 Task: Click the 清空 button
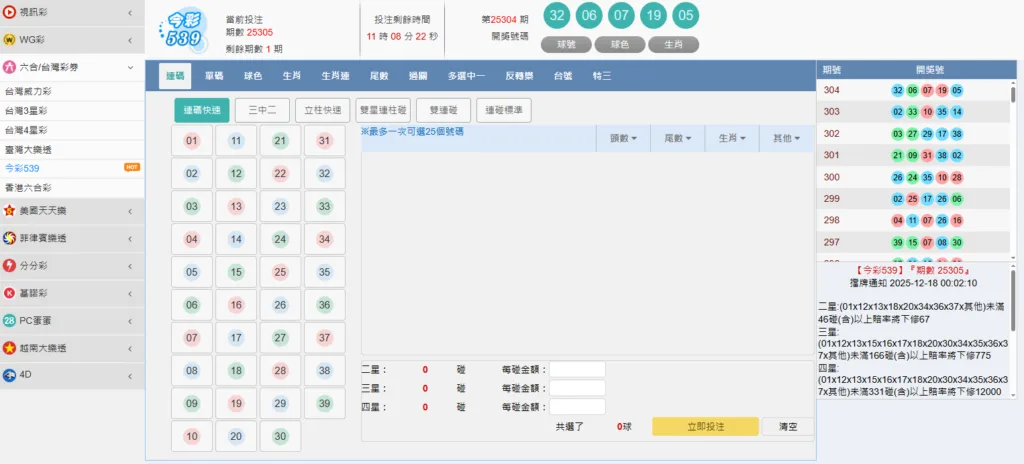[x=788, y=427]
